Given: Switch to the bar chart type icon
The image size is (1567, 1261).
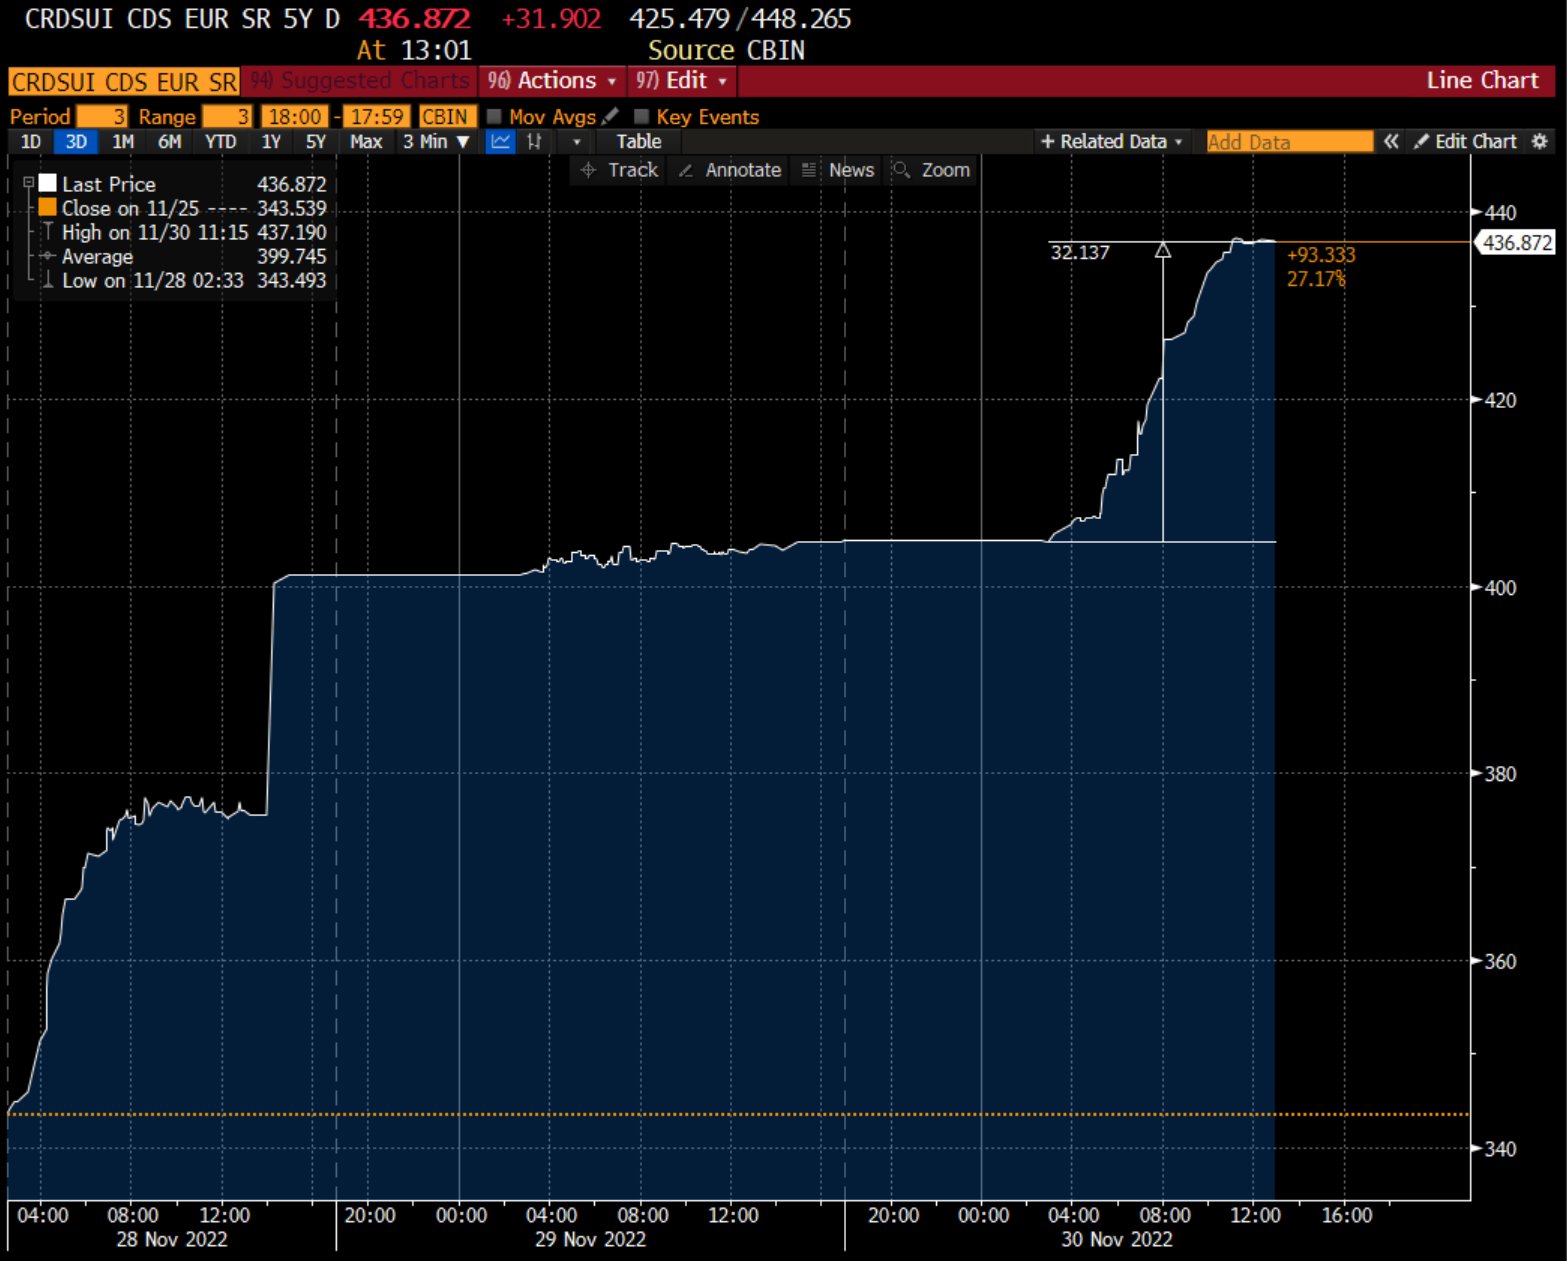Looking at the screenshot, I should [x=535, y=142].
